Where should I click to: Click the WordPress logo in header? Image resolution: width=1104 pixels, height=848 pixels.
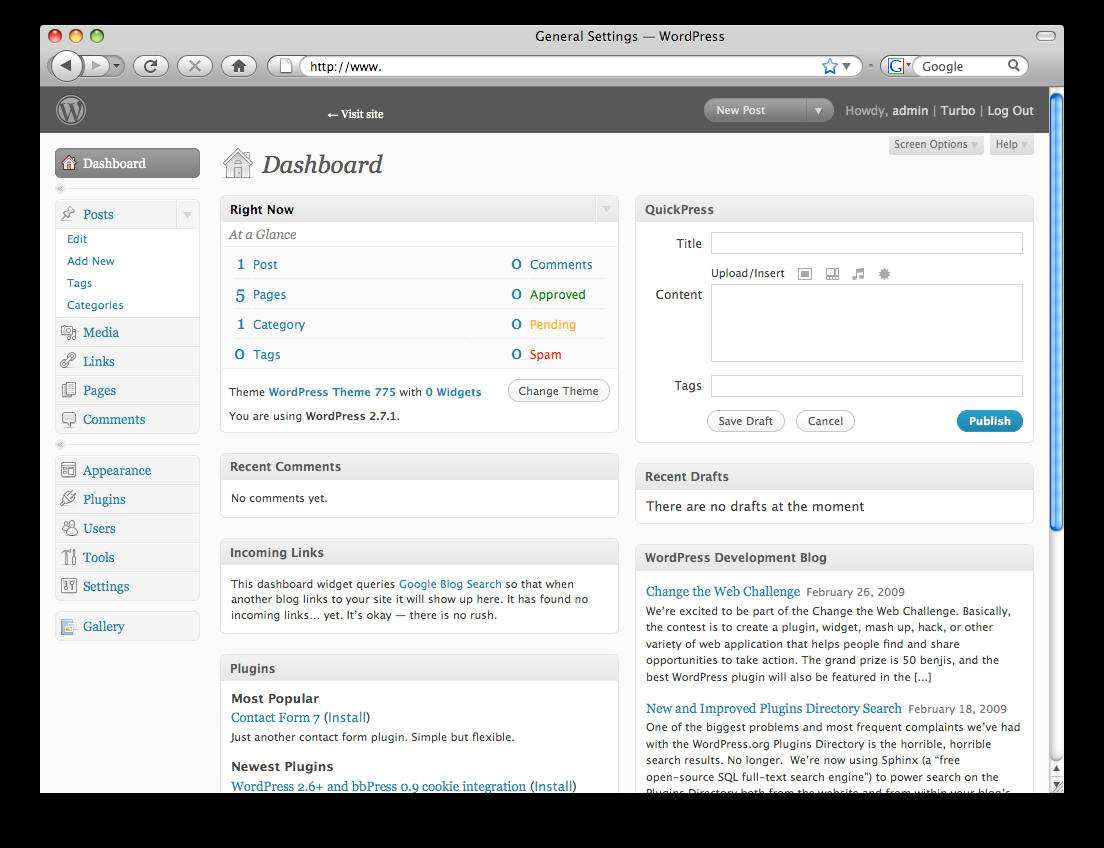[70, 111]
